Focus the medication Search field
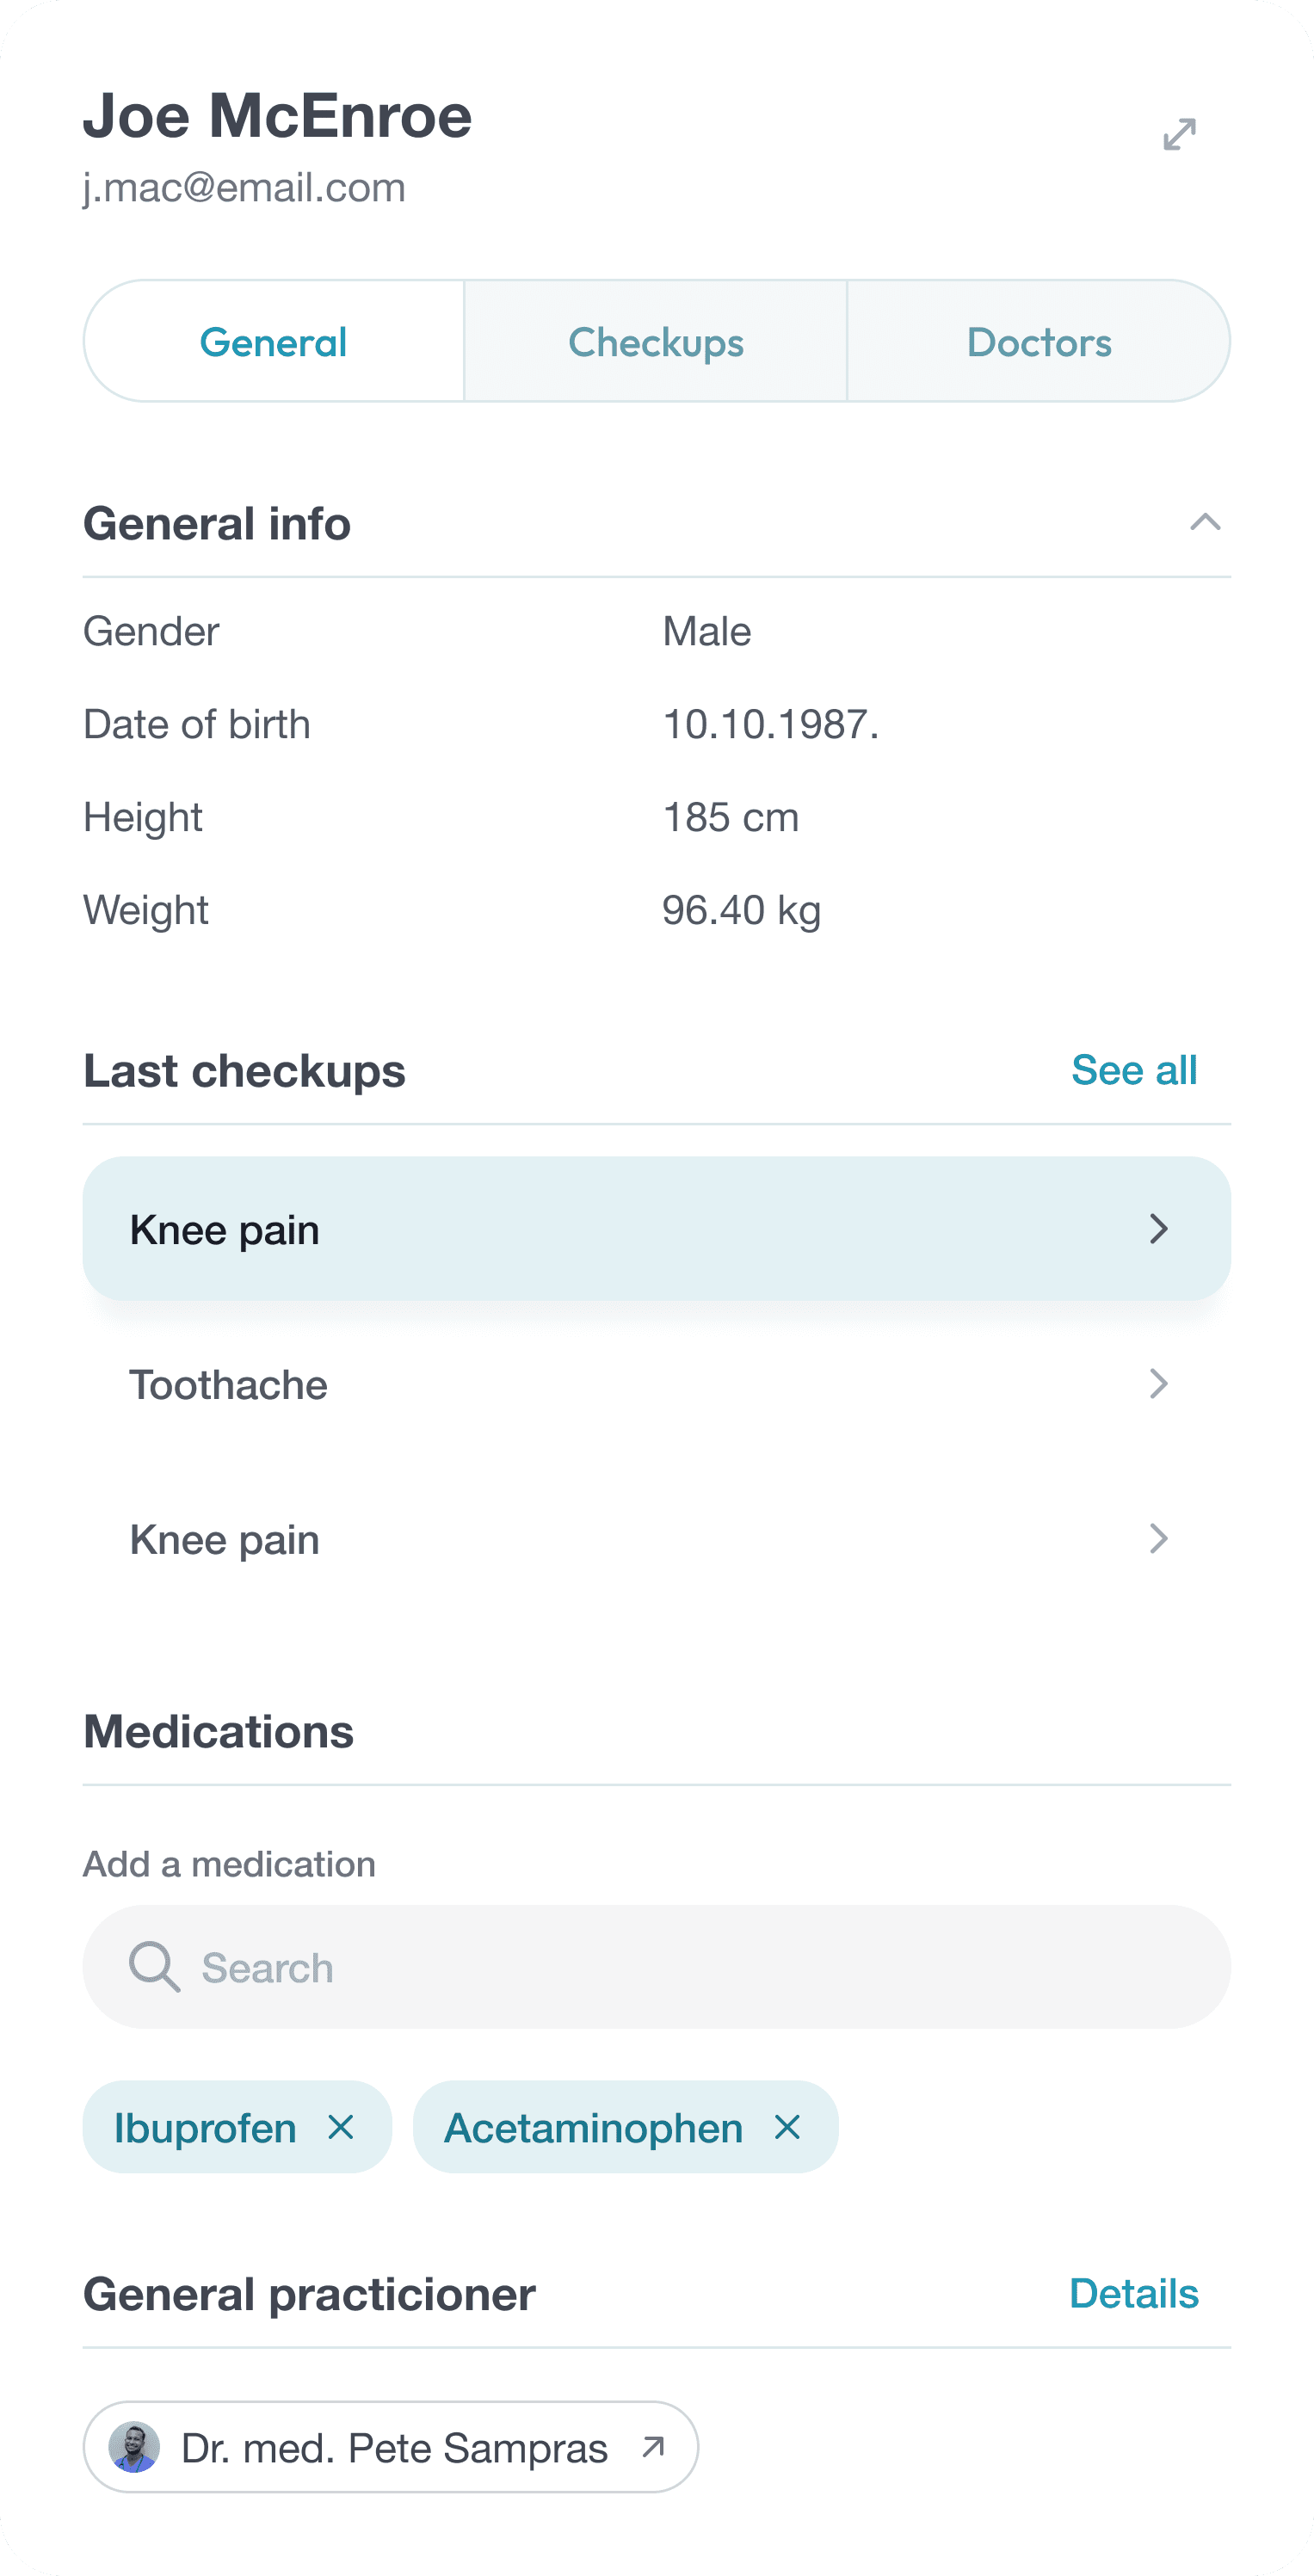This screenshot has width=1314, height=2576. [657, 1966]
